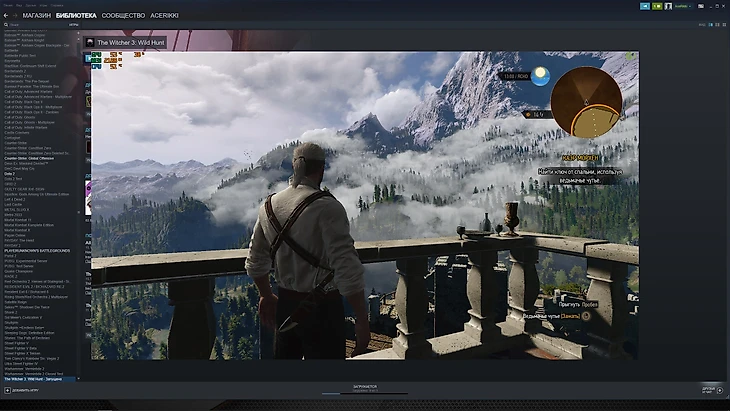
Task: Click The Witcher 3: Wild Hunt title
Action: coord(131,42)
